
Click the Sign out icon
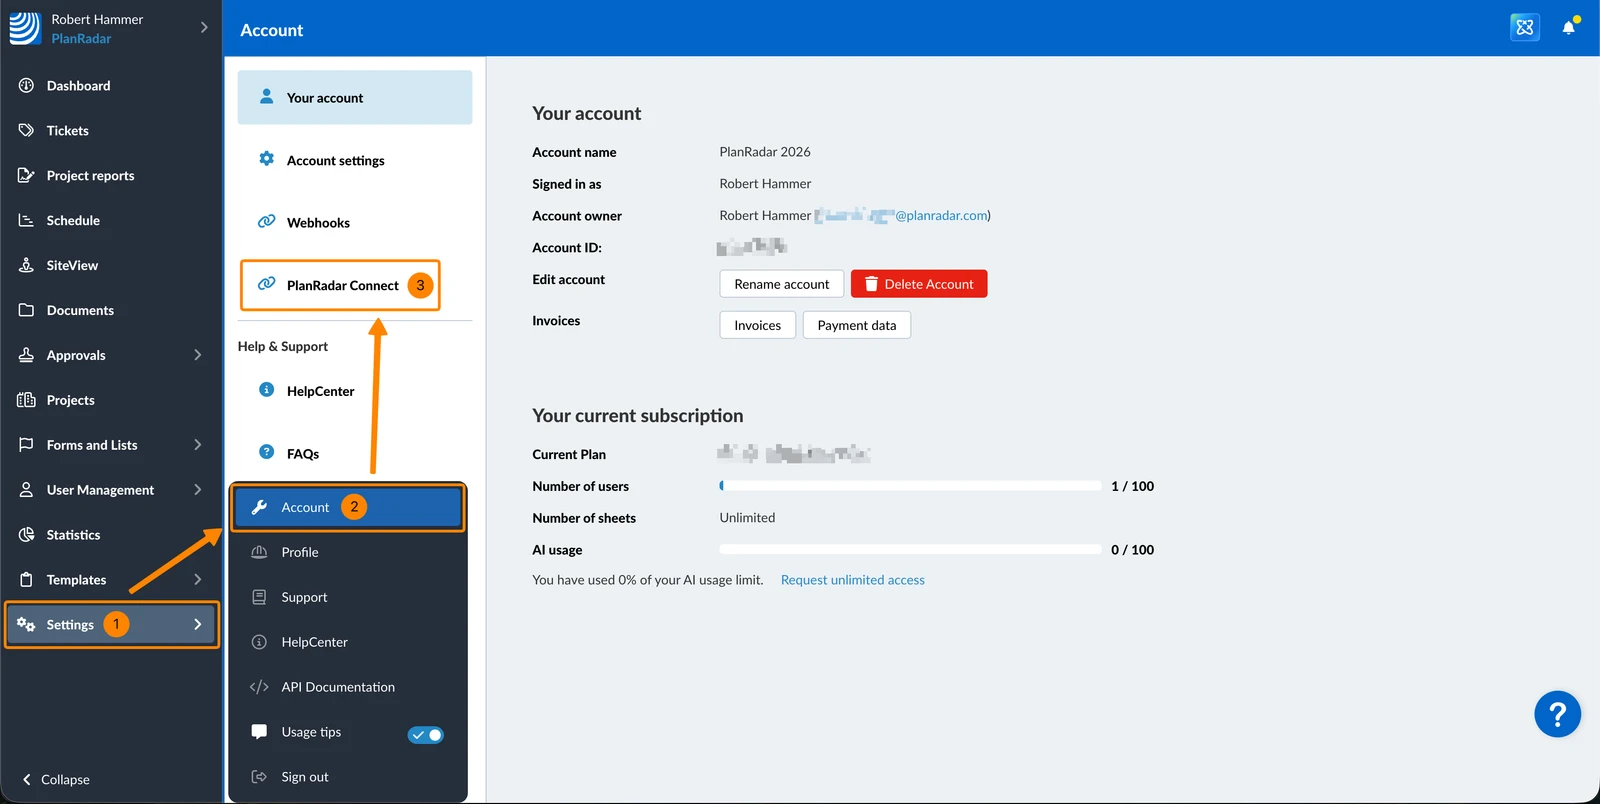[259, 777]
